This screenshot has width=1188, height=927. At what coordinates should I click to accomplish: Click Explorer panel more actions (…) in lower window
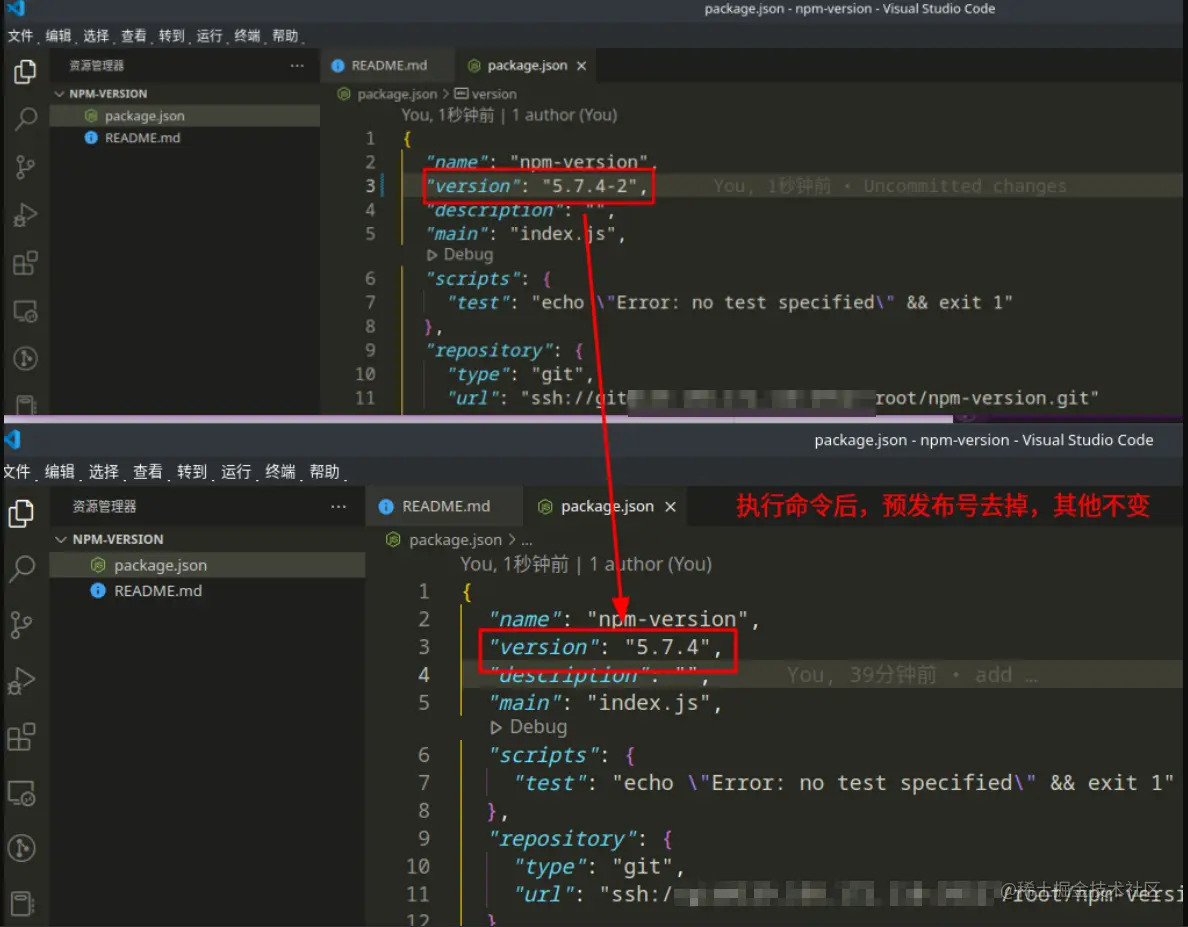[x=339, y=506]
